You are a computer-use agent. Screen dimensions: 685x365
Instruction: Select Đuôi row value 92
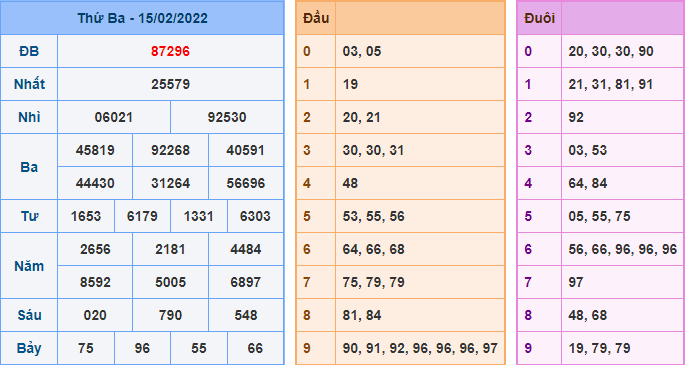pyautogui.click(x=576, y=117)
